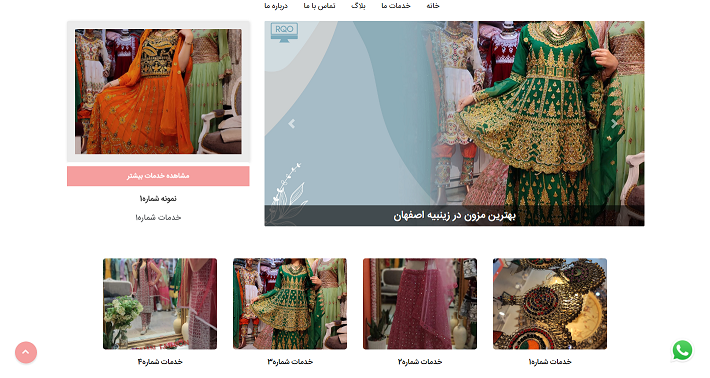Click the banner caption بهترین مزون در زینبیه اصفهان

point(454,215)
